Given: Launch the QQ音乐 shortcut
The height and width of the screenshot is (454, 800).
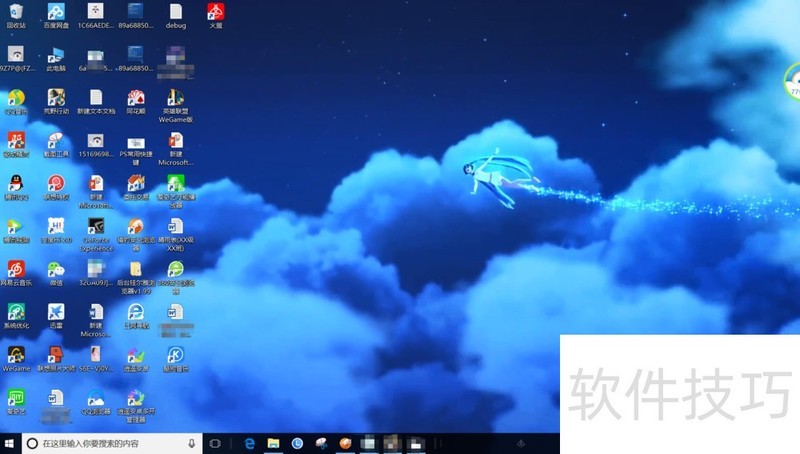Looking at the screenshot, I should [x=16, y=101].
